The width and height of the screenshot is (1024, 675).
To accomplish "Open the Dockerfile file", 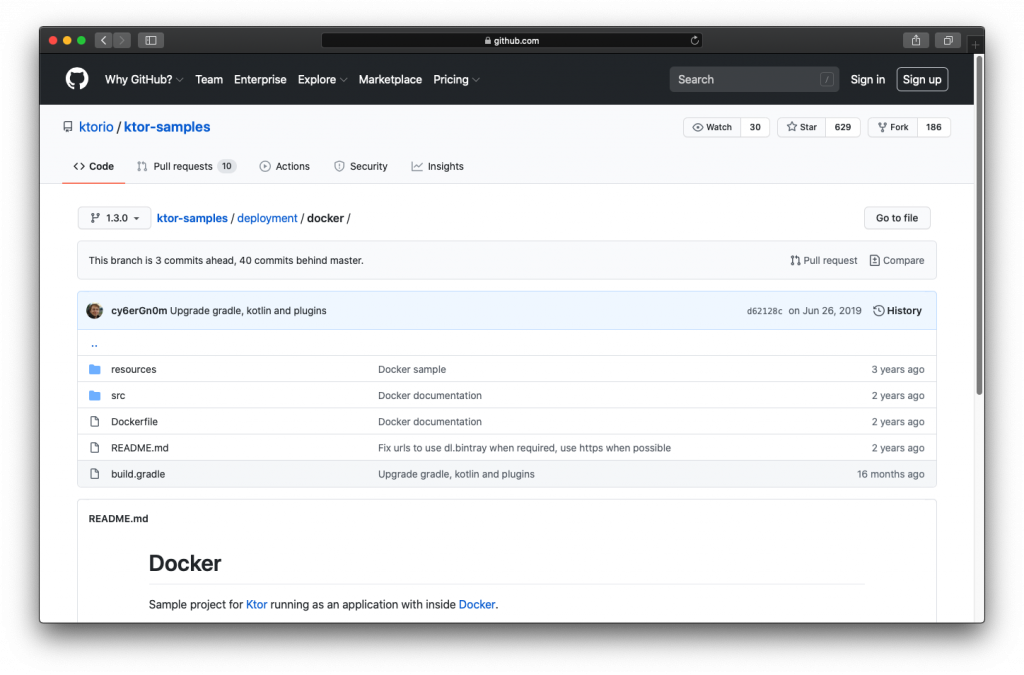I will point(135,422).
